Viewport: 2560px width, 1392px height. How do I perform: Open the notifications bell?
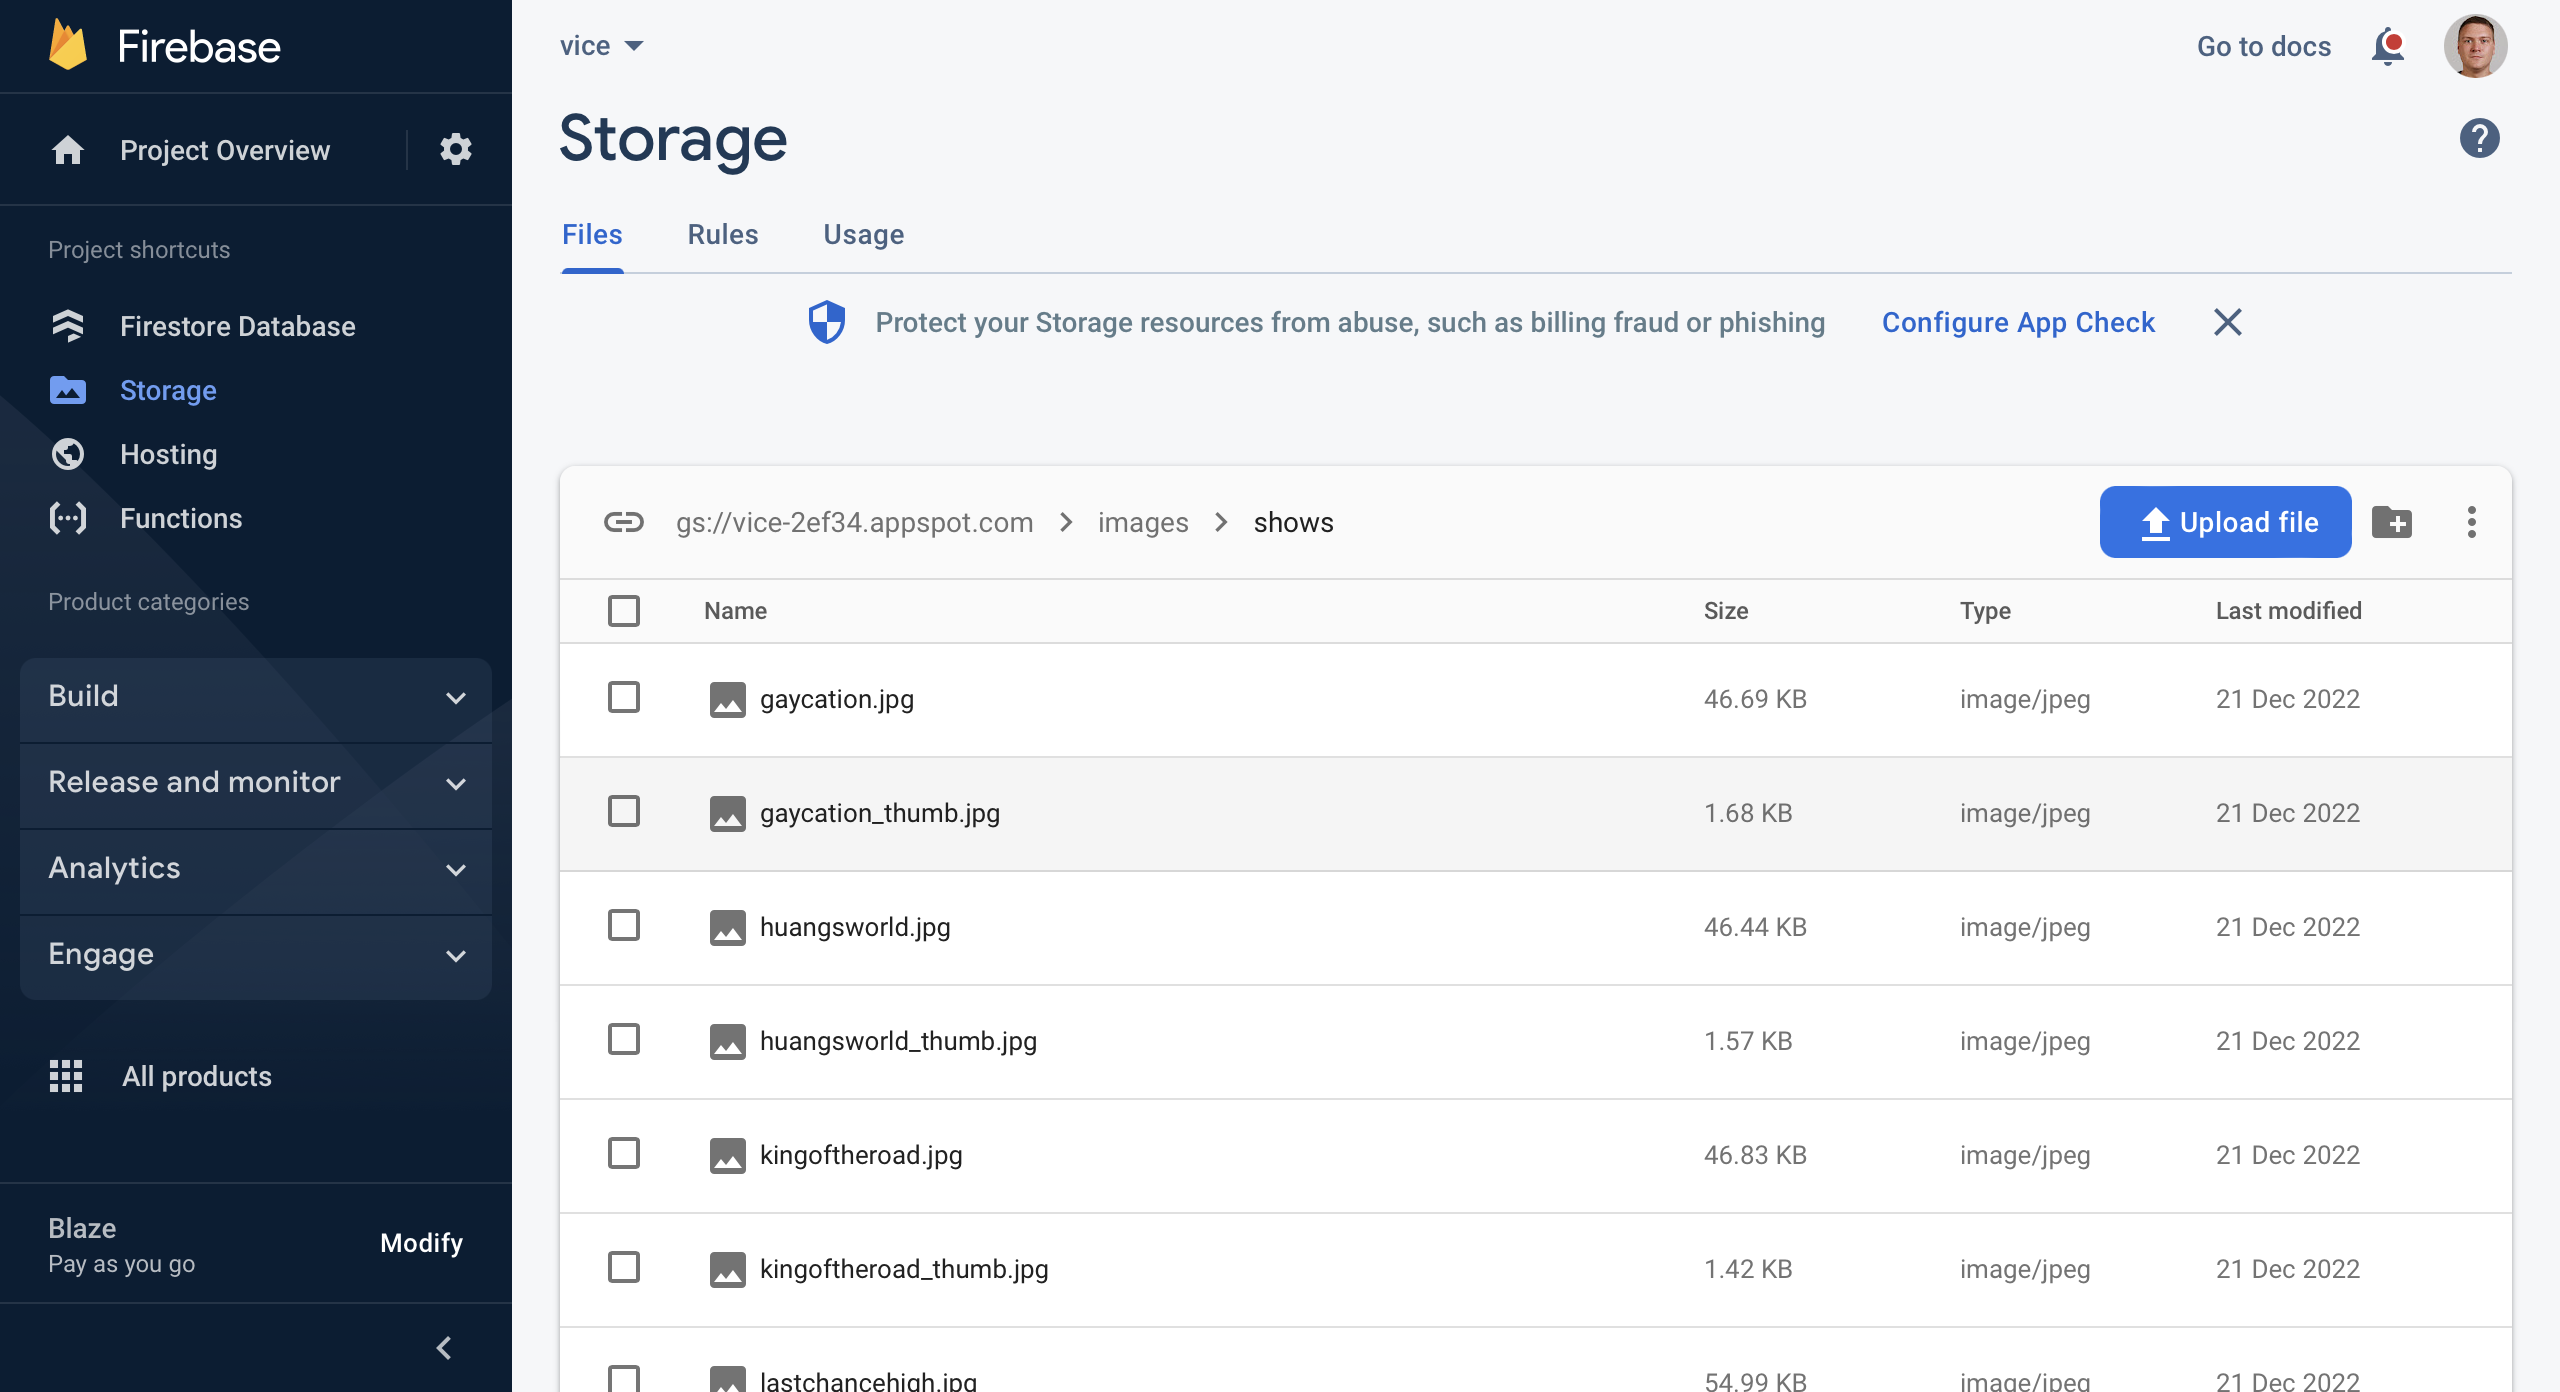2387,47
